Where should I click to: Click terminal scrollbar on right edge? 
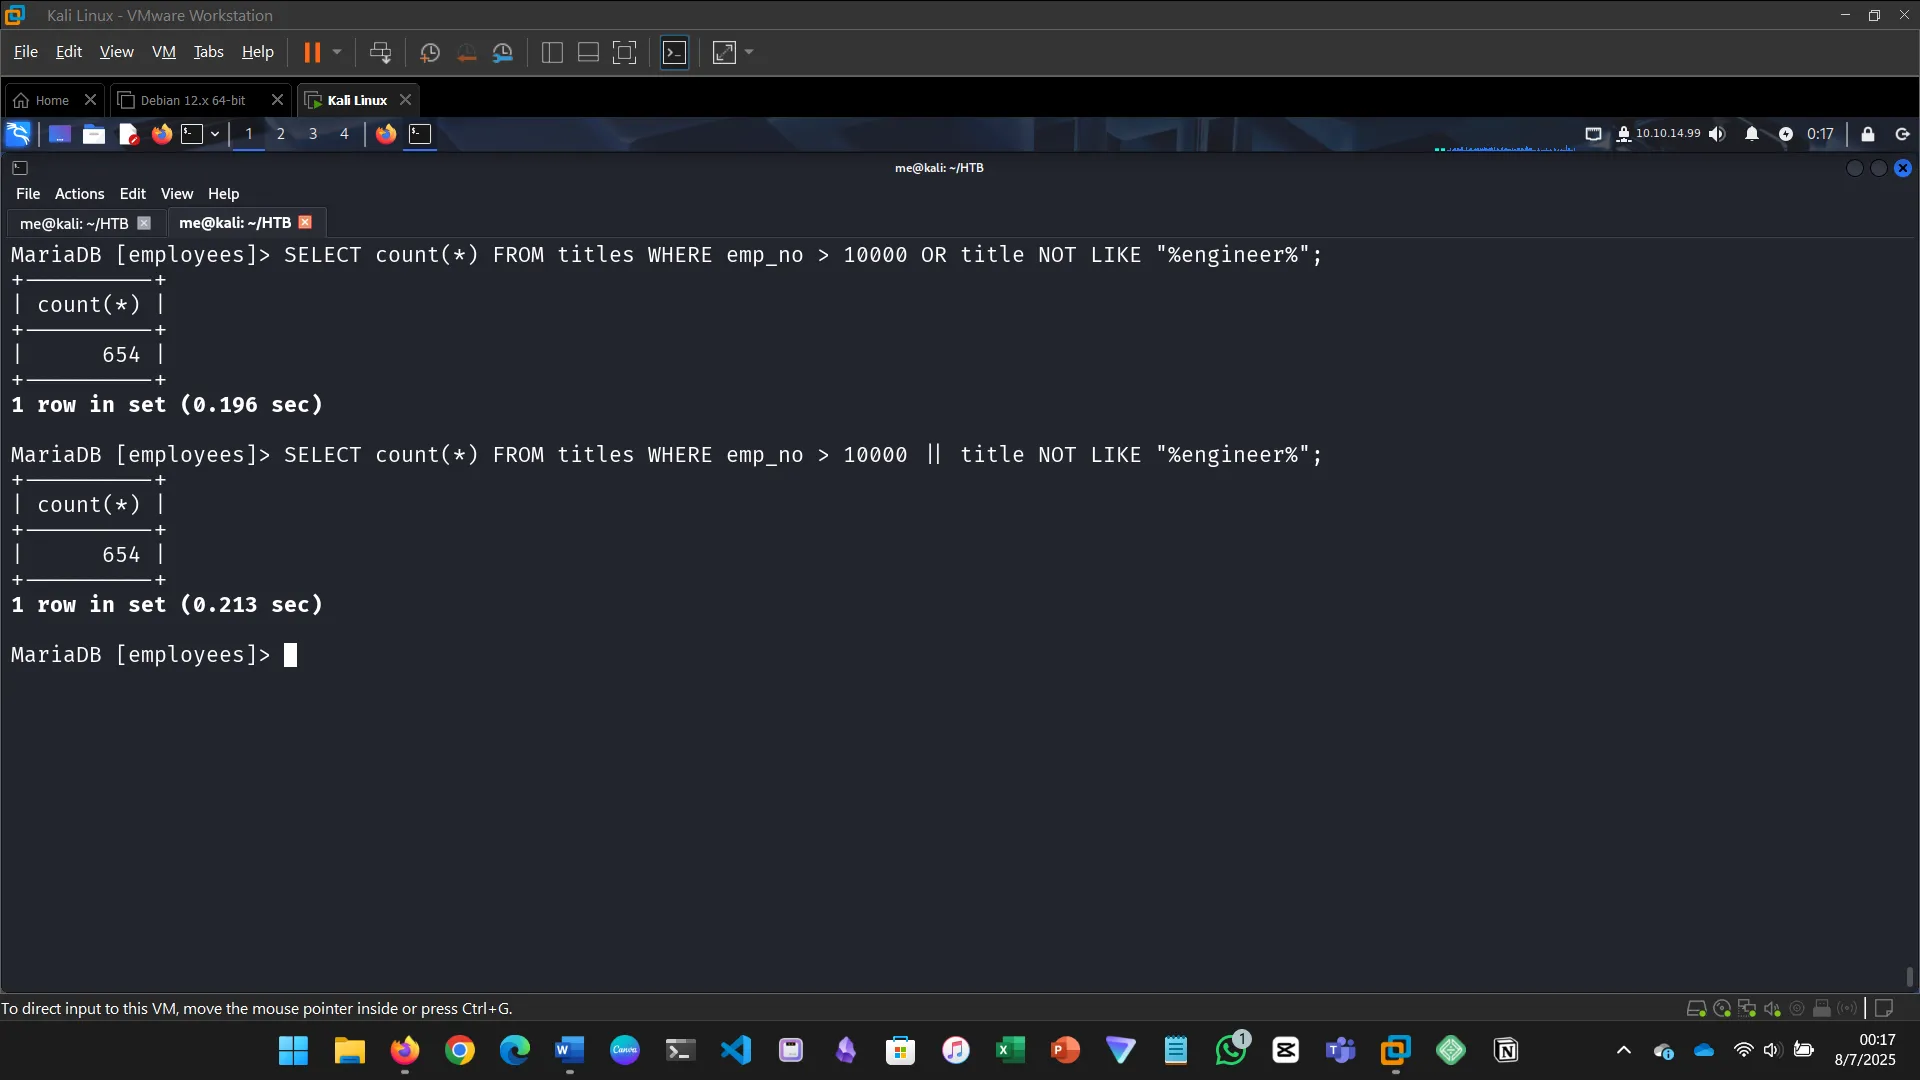pyautogui.click(x=1909, y=975)
